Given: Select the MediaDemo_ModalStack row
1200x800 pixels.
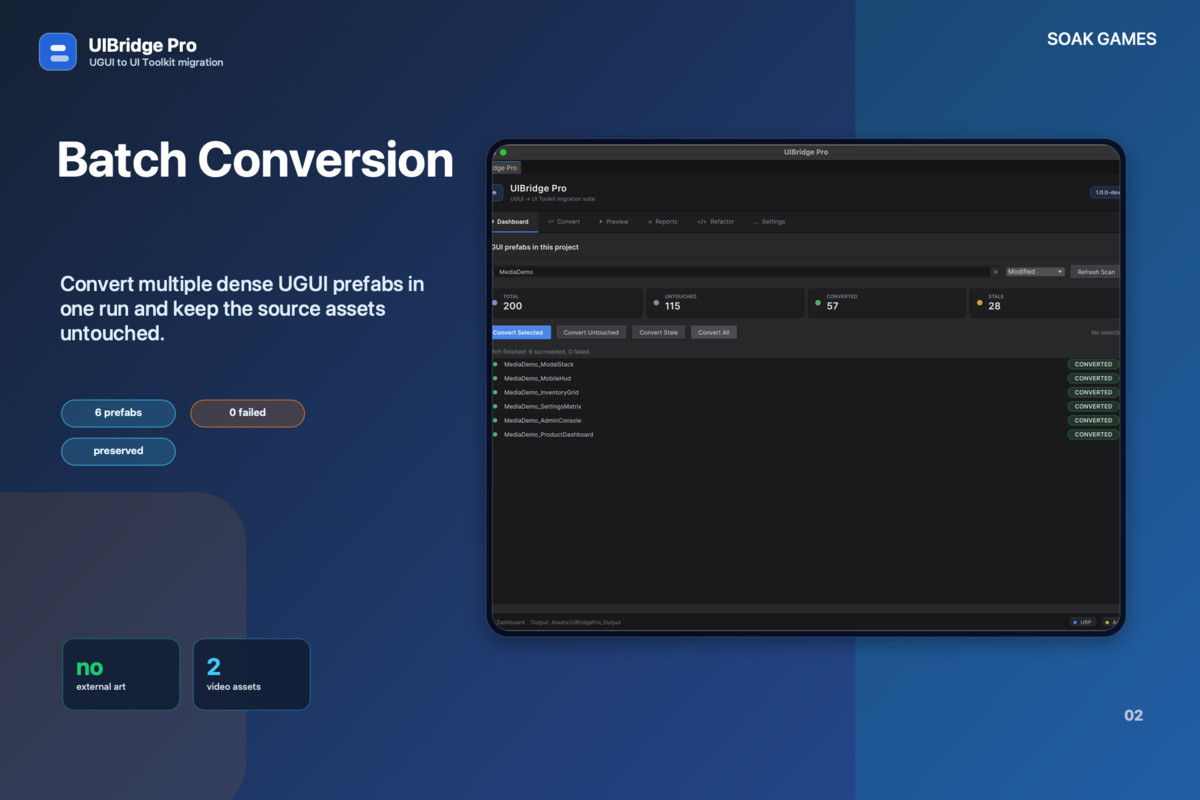Looking at the screenshot, I should (805, 364).
